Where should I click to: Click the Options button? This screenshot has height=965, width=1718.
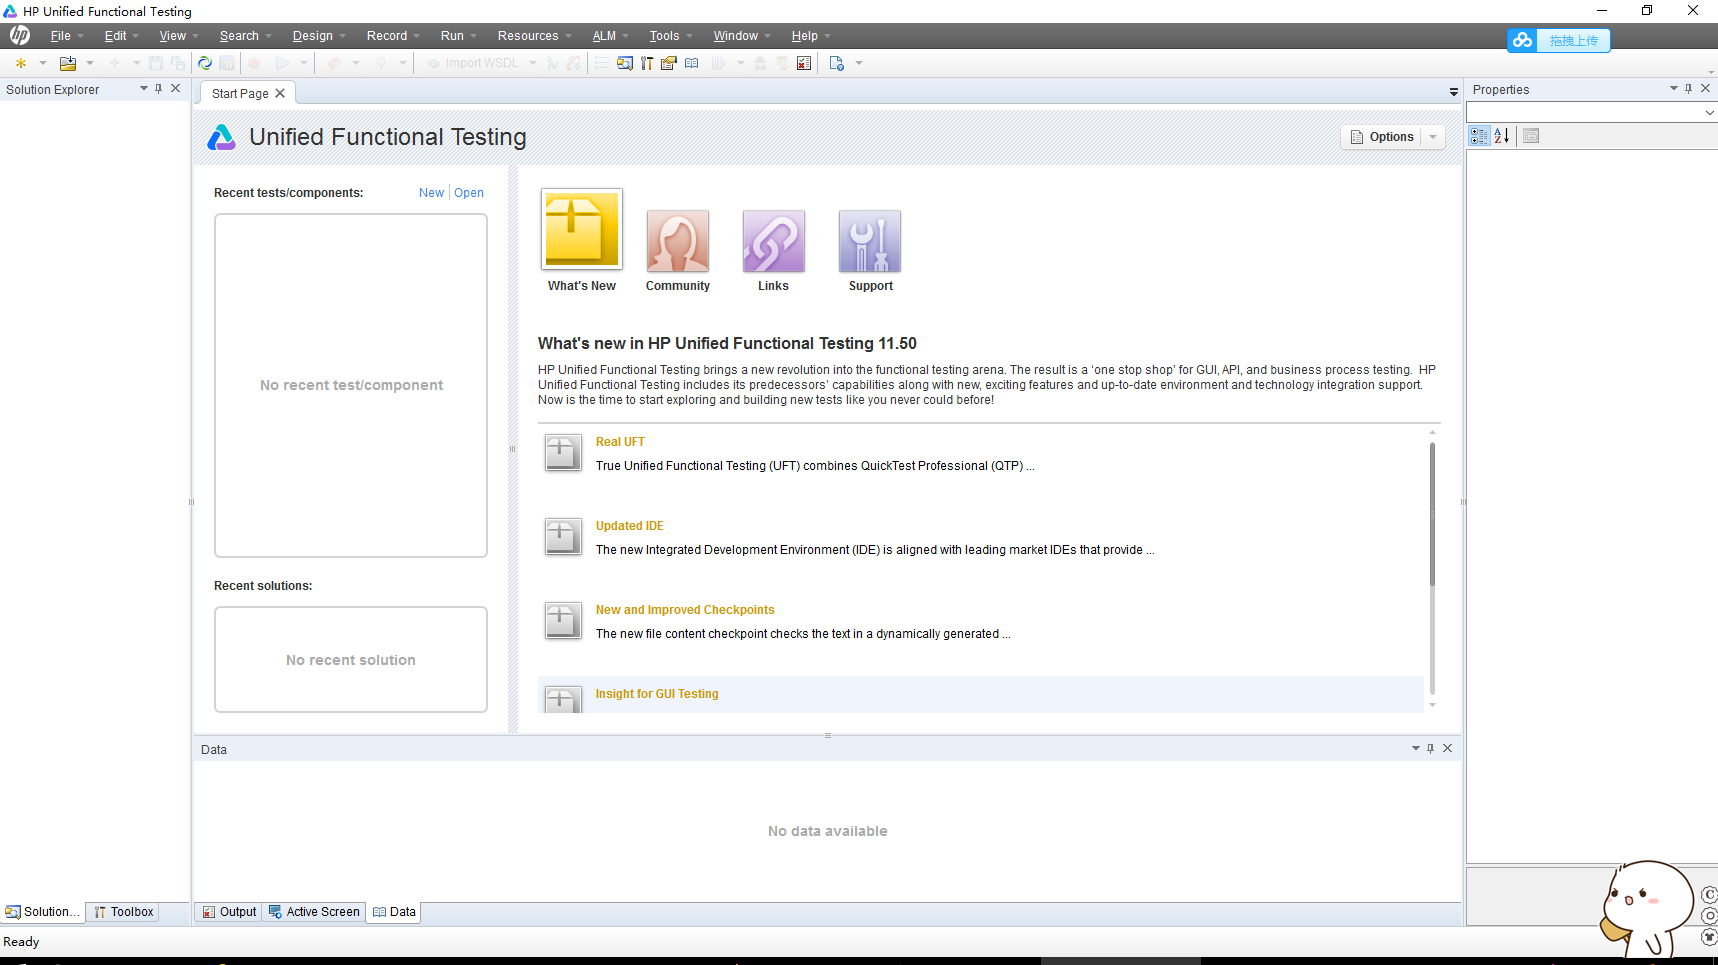[1383, 137]
